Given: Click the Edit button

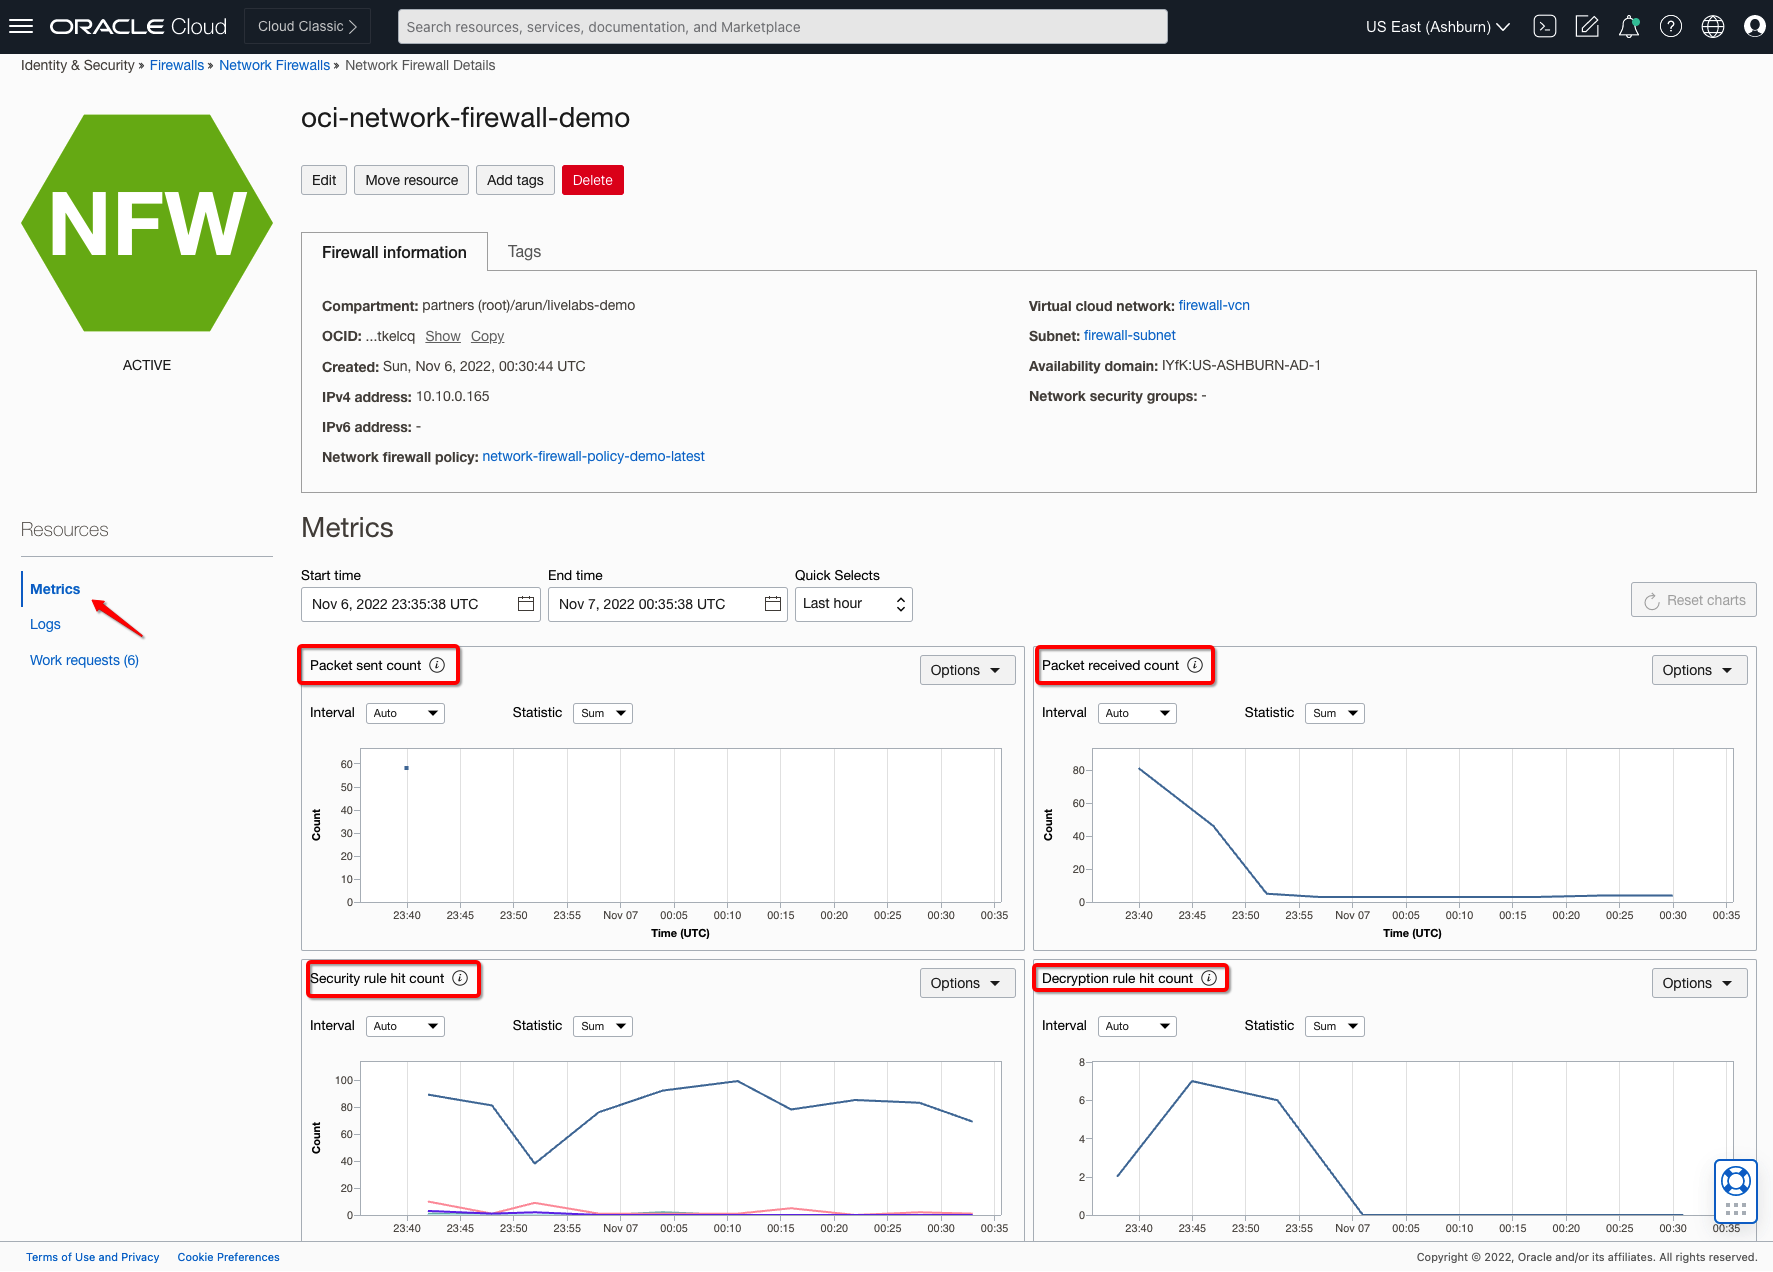Looking at the screenshot, I should coord(324,180).
